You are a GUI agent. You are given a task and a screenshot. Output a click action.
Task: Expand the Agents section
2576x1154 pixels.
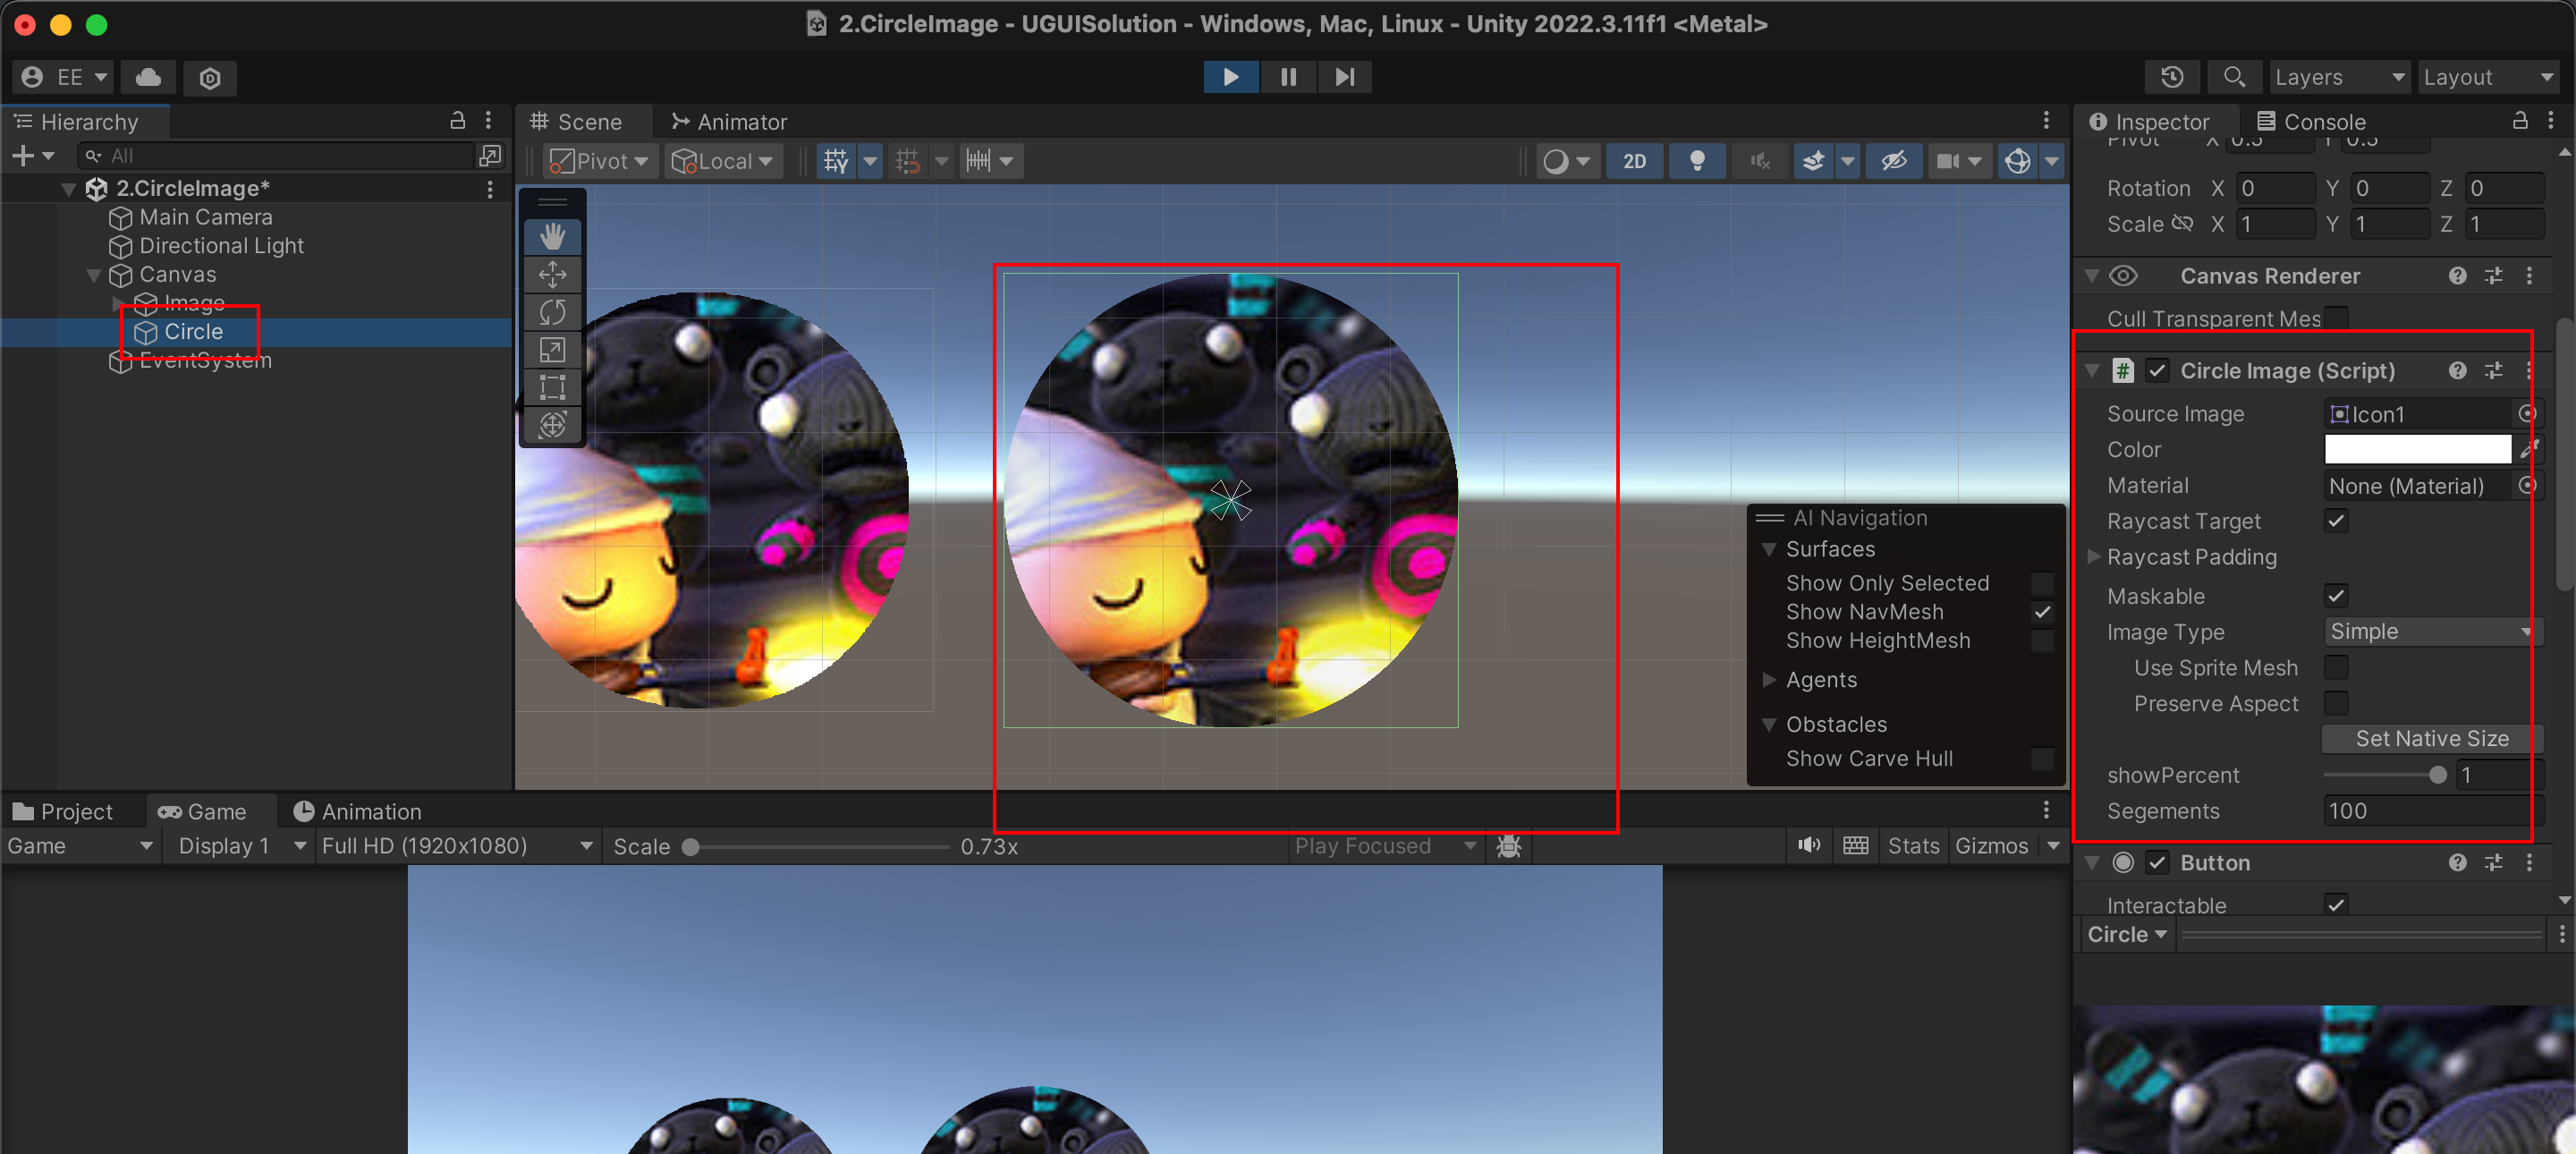coord(1769,680)
